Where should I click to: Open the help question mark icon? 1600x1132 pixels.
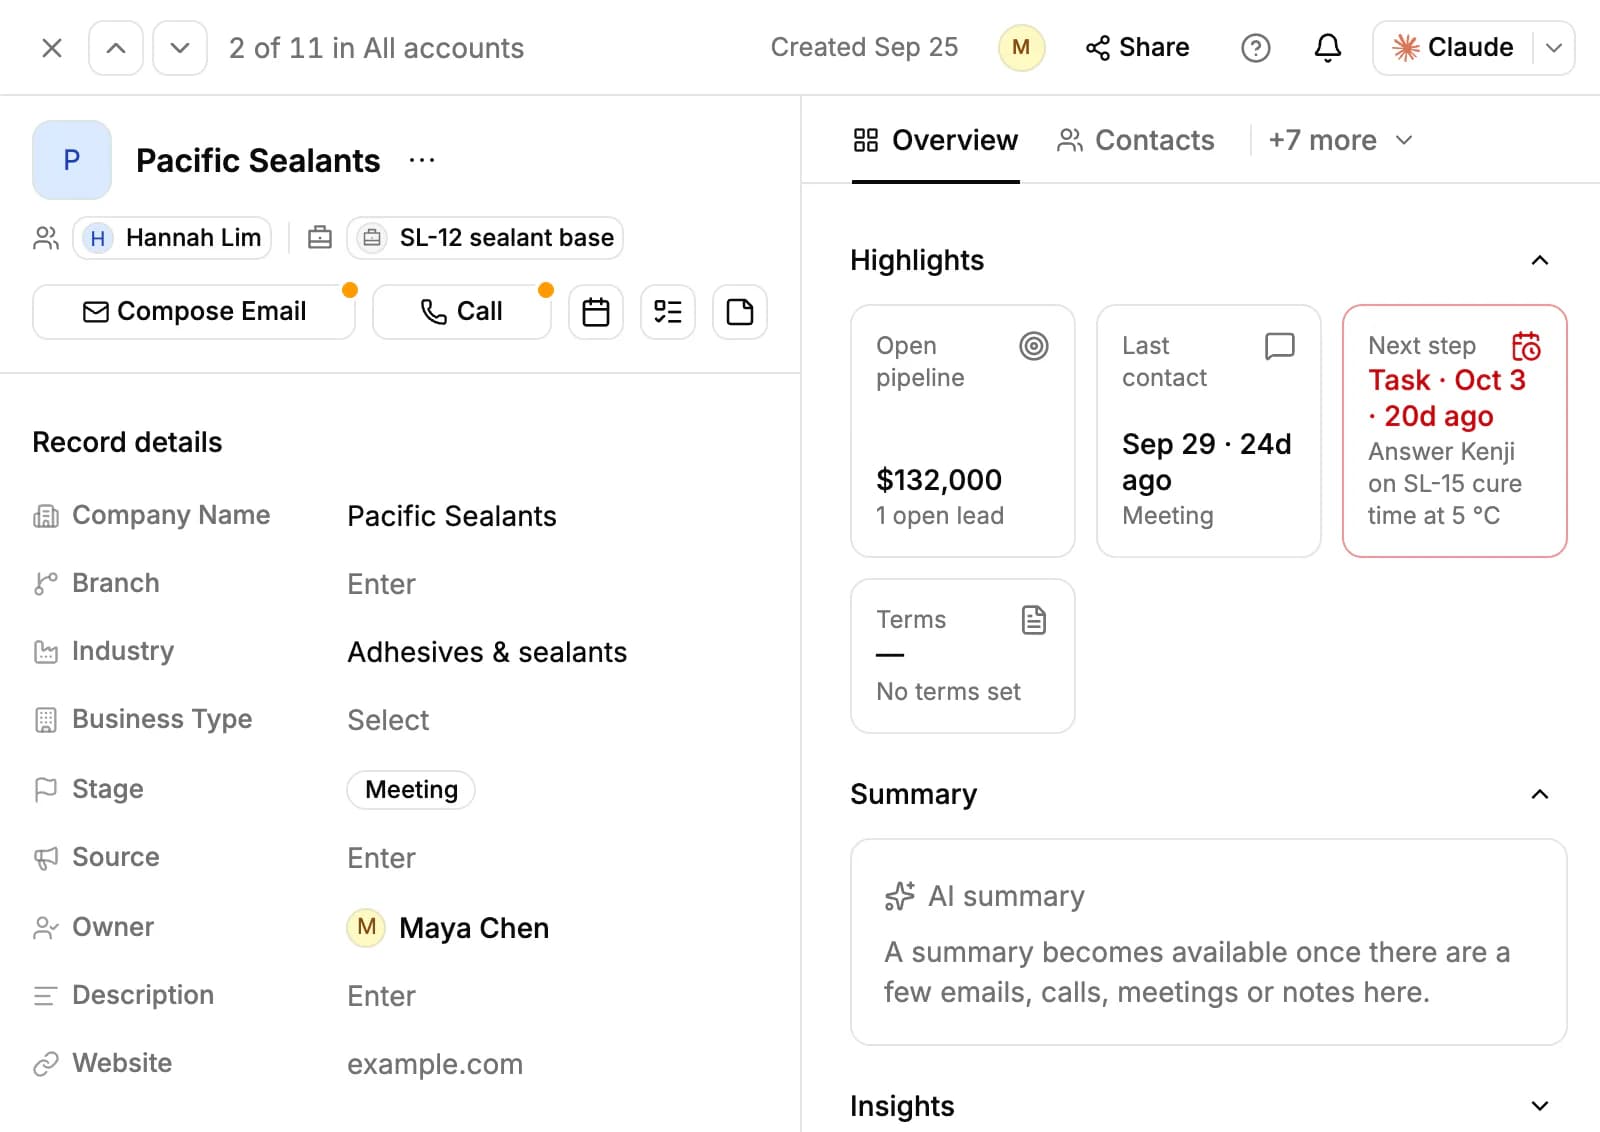coord(1255,47)
